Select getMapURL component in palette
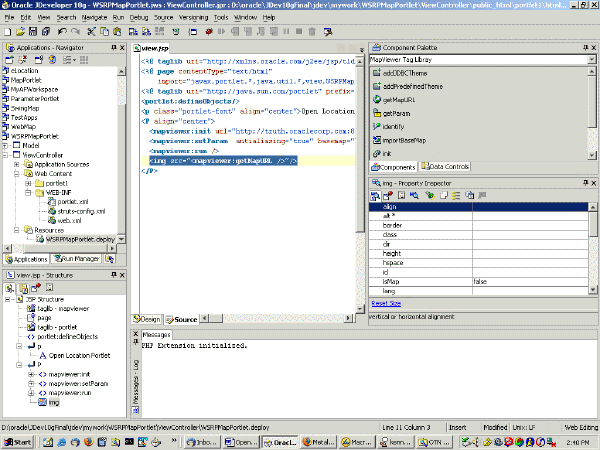600x450 pixels. coord(399,100)
